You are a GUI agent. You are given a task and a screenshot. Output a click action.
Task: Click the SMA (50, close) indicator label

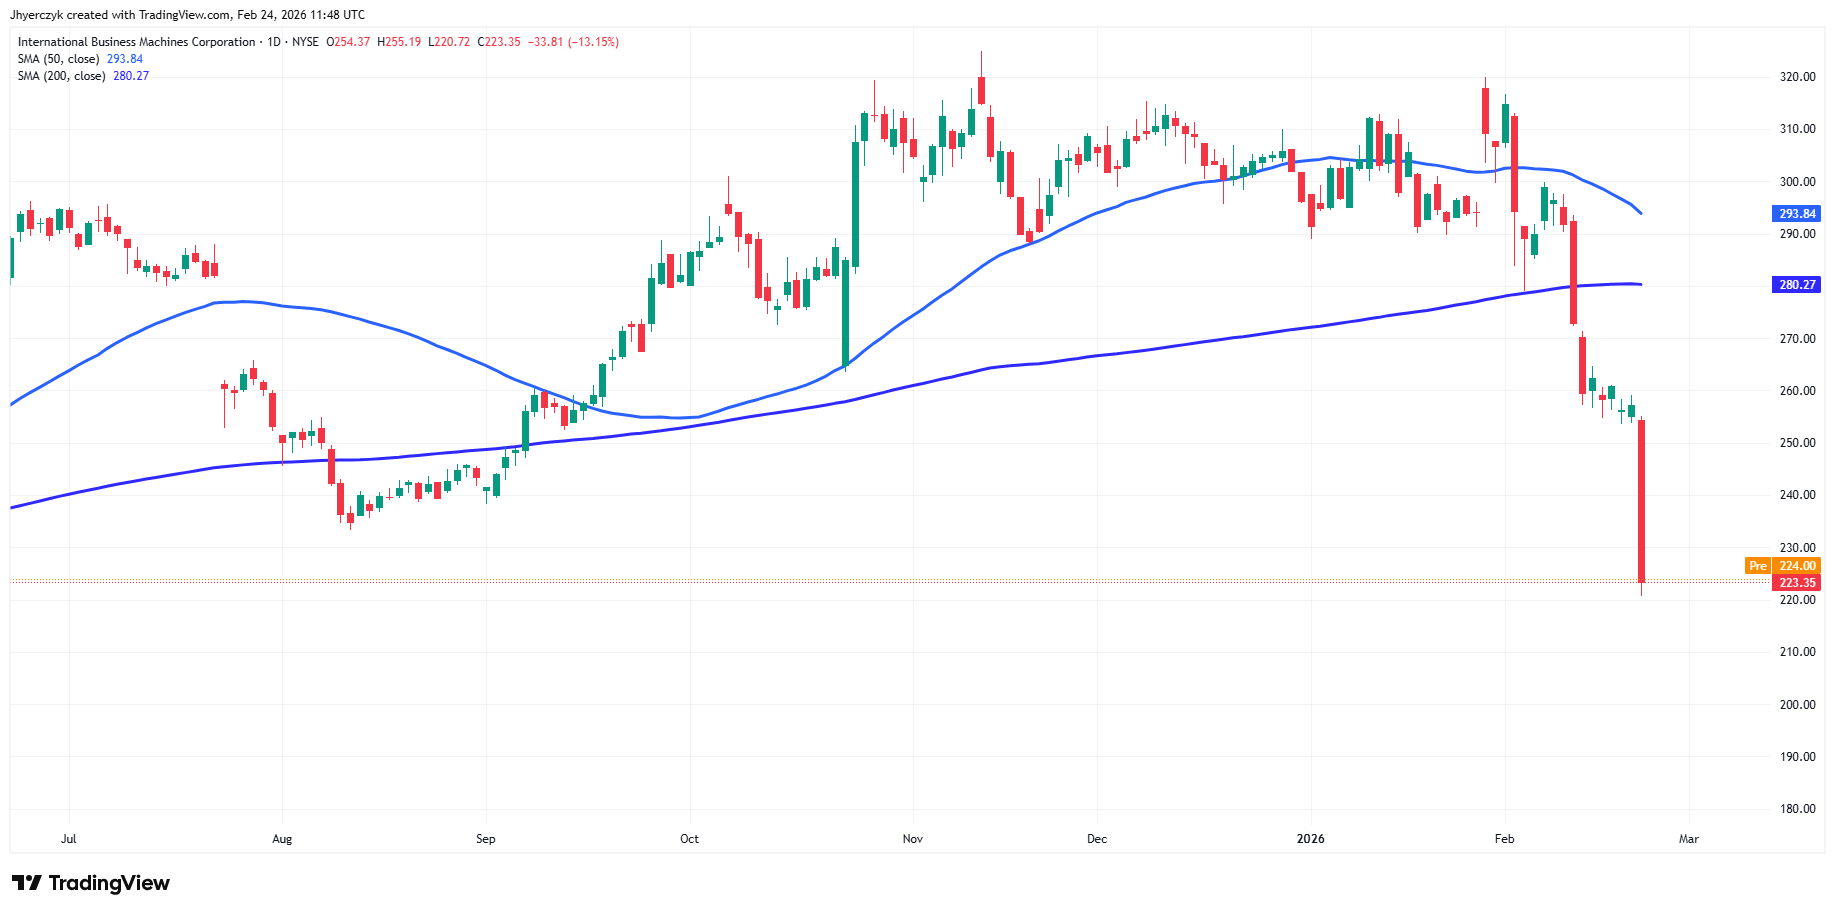[x=58, y=59]
